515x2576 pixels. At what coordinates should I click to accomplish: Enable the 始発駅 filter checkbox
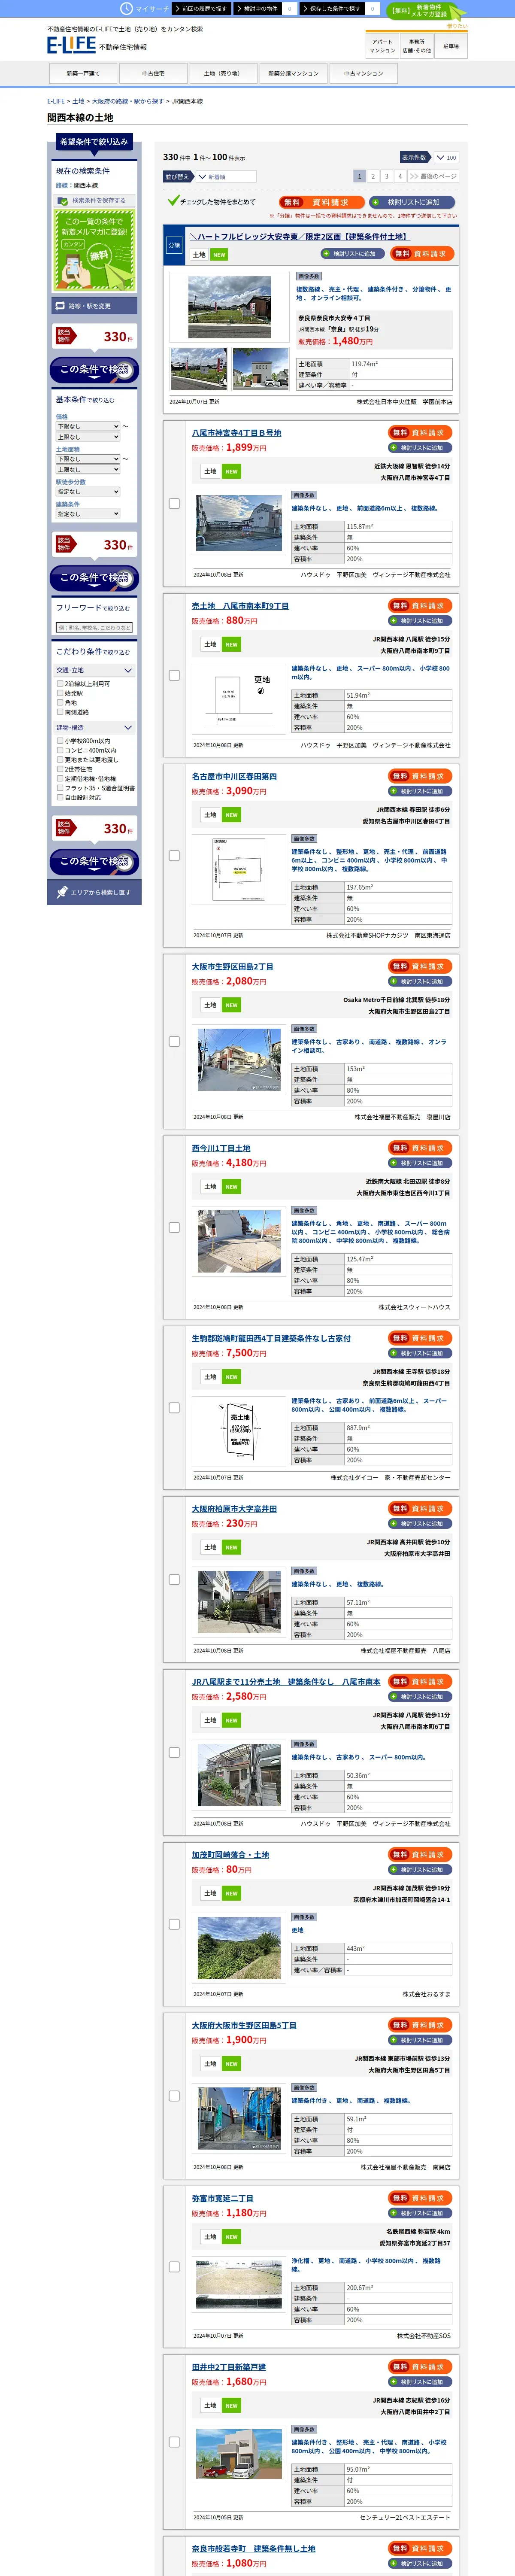point(60,693)
